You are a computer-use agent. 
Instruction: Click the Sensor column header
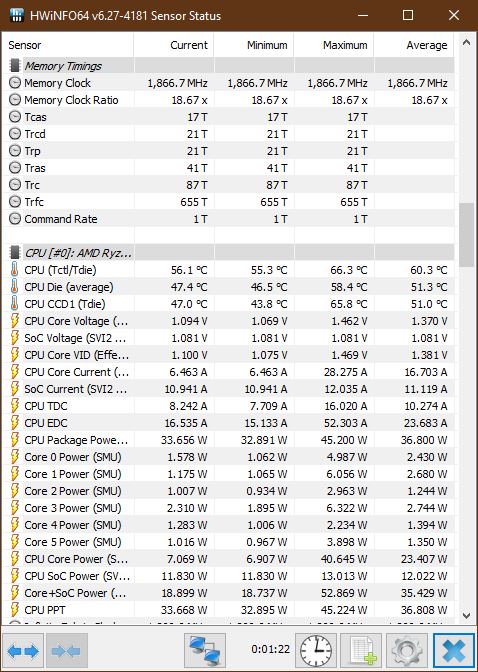point(69,45)
